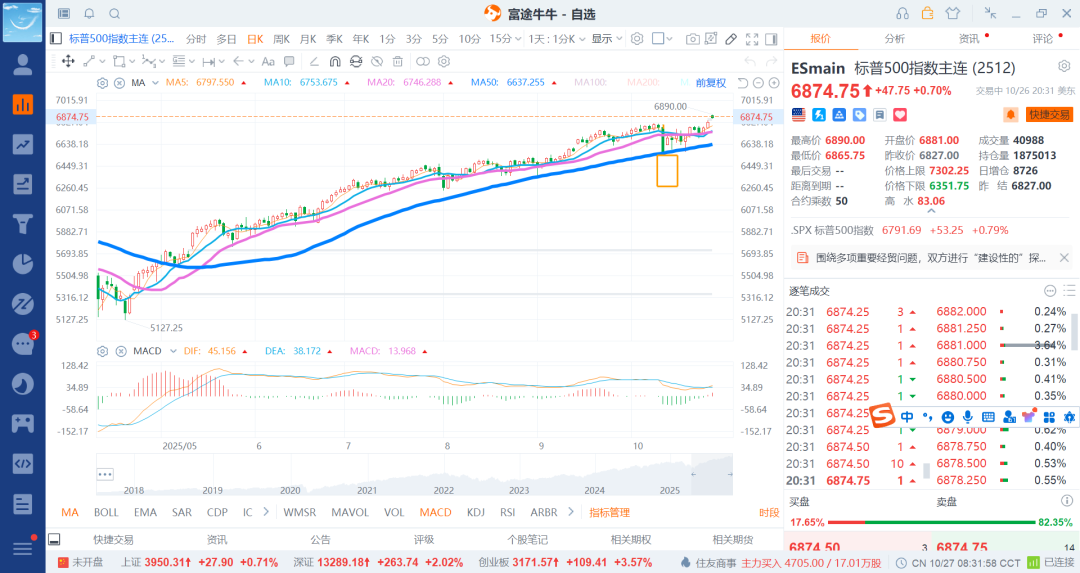Screen dimensions: 1080x573
Task: Adjust the buy/sell ratio bar
Action: [x=931, y=522]
